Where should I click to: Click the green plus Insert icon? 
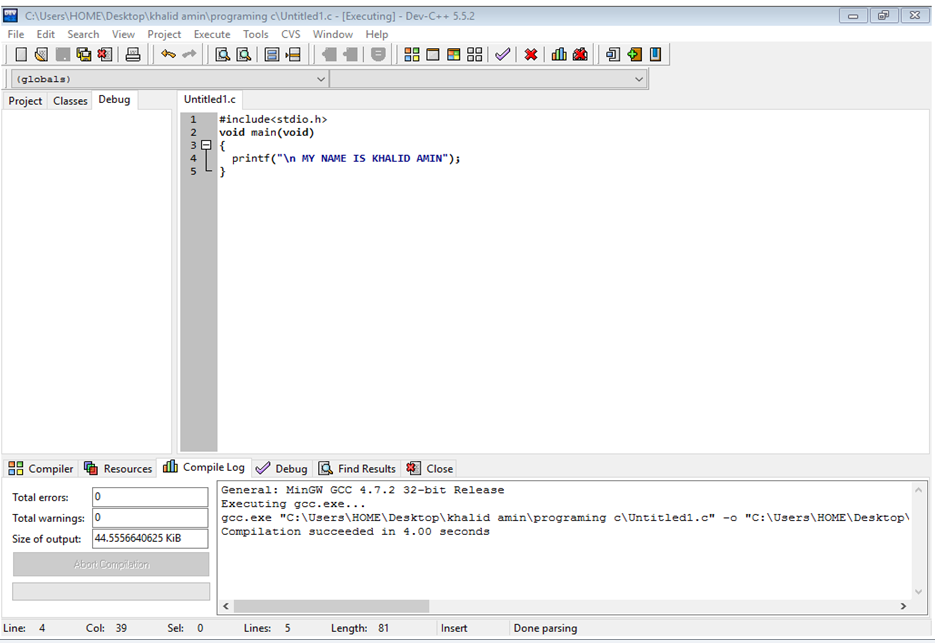click(x=634, y=55)
